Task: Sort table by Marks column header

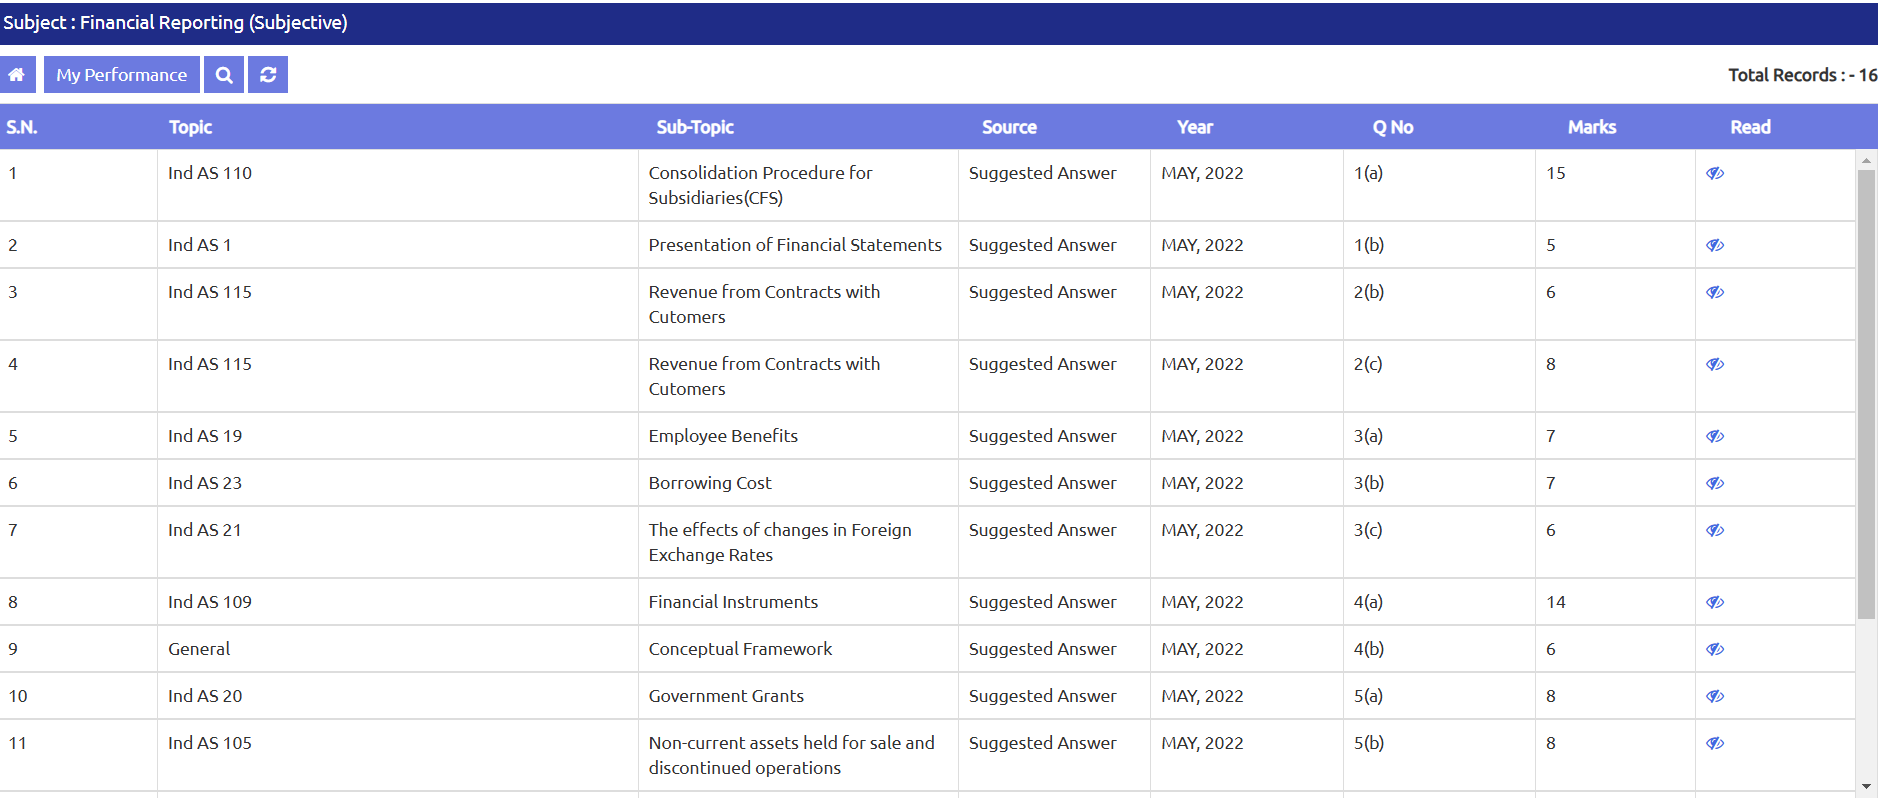Action: click(1591, 127)
